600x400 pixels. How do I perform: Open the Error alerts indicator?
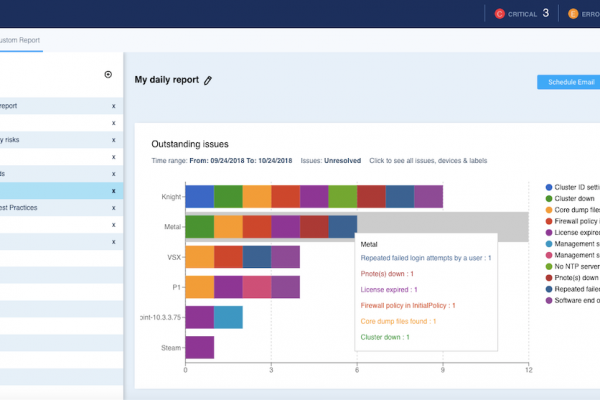584,14
